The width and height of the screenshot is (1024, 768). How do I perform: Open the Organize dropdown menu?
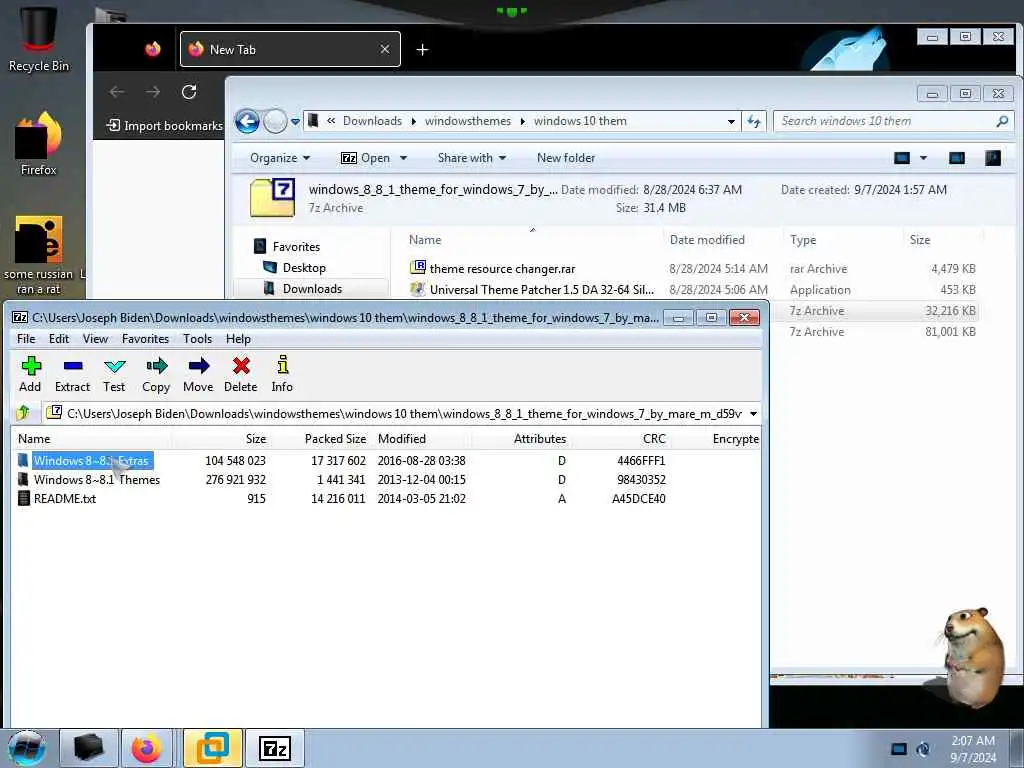(x=280, y=158)
